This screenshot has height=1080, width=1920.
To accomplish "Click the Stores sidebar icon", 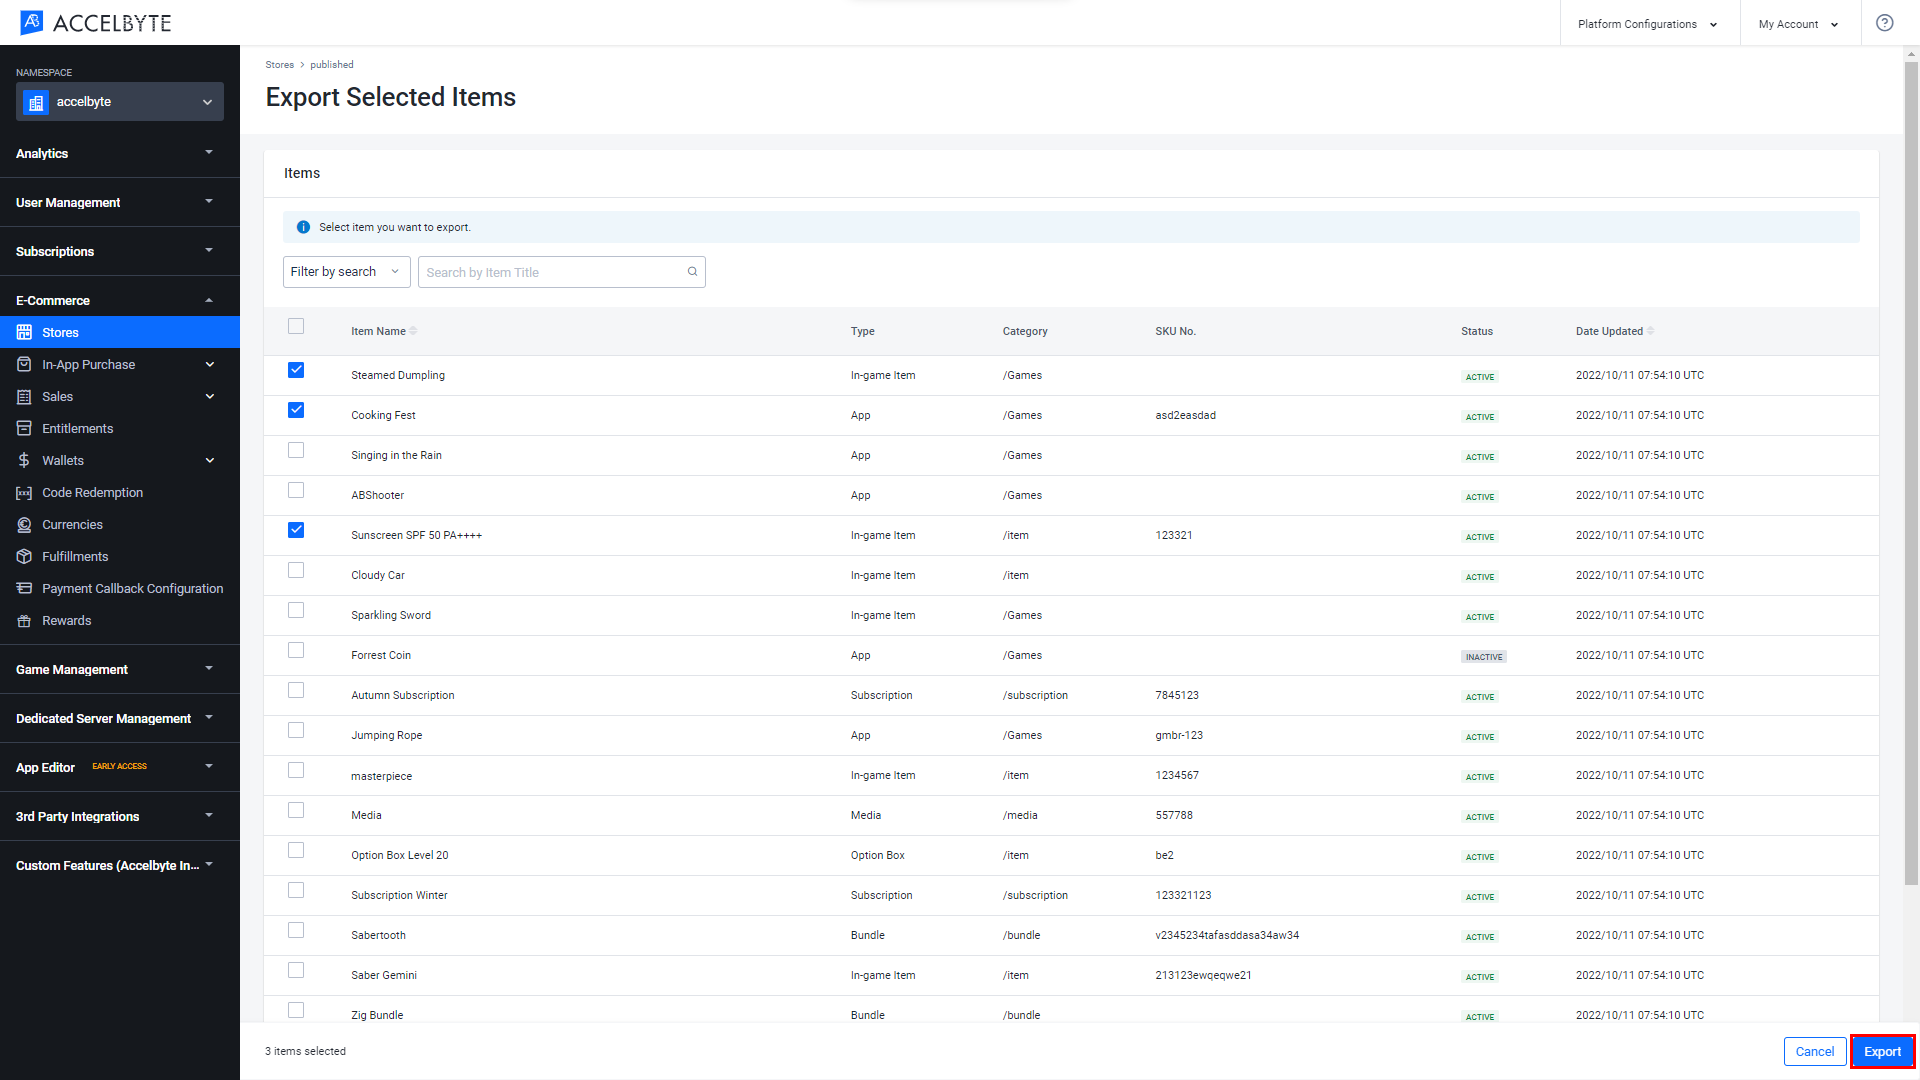I will (x=24, y=332).
